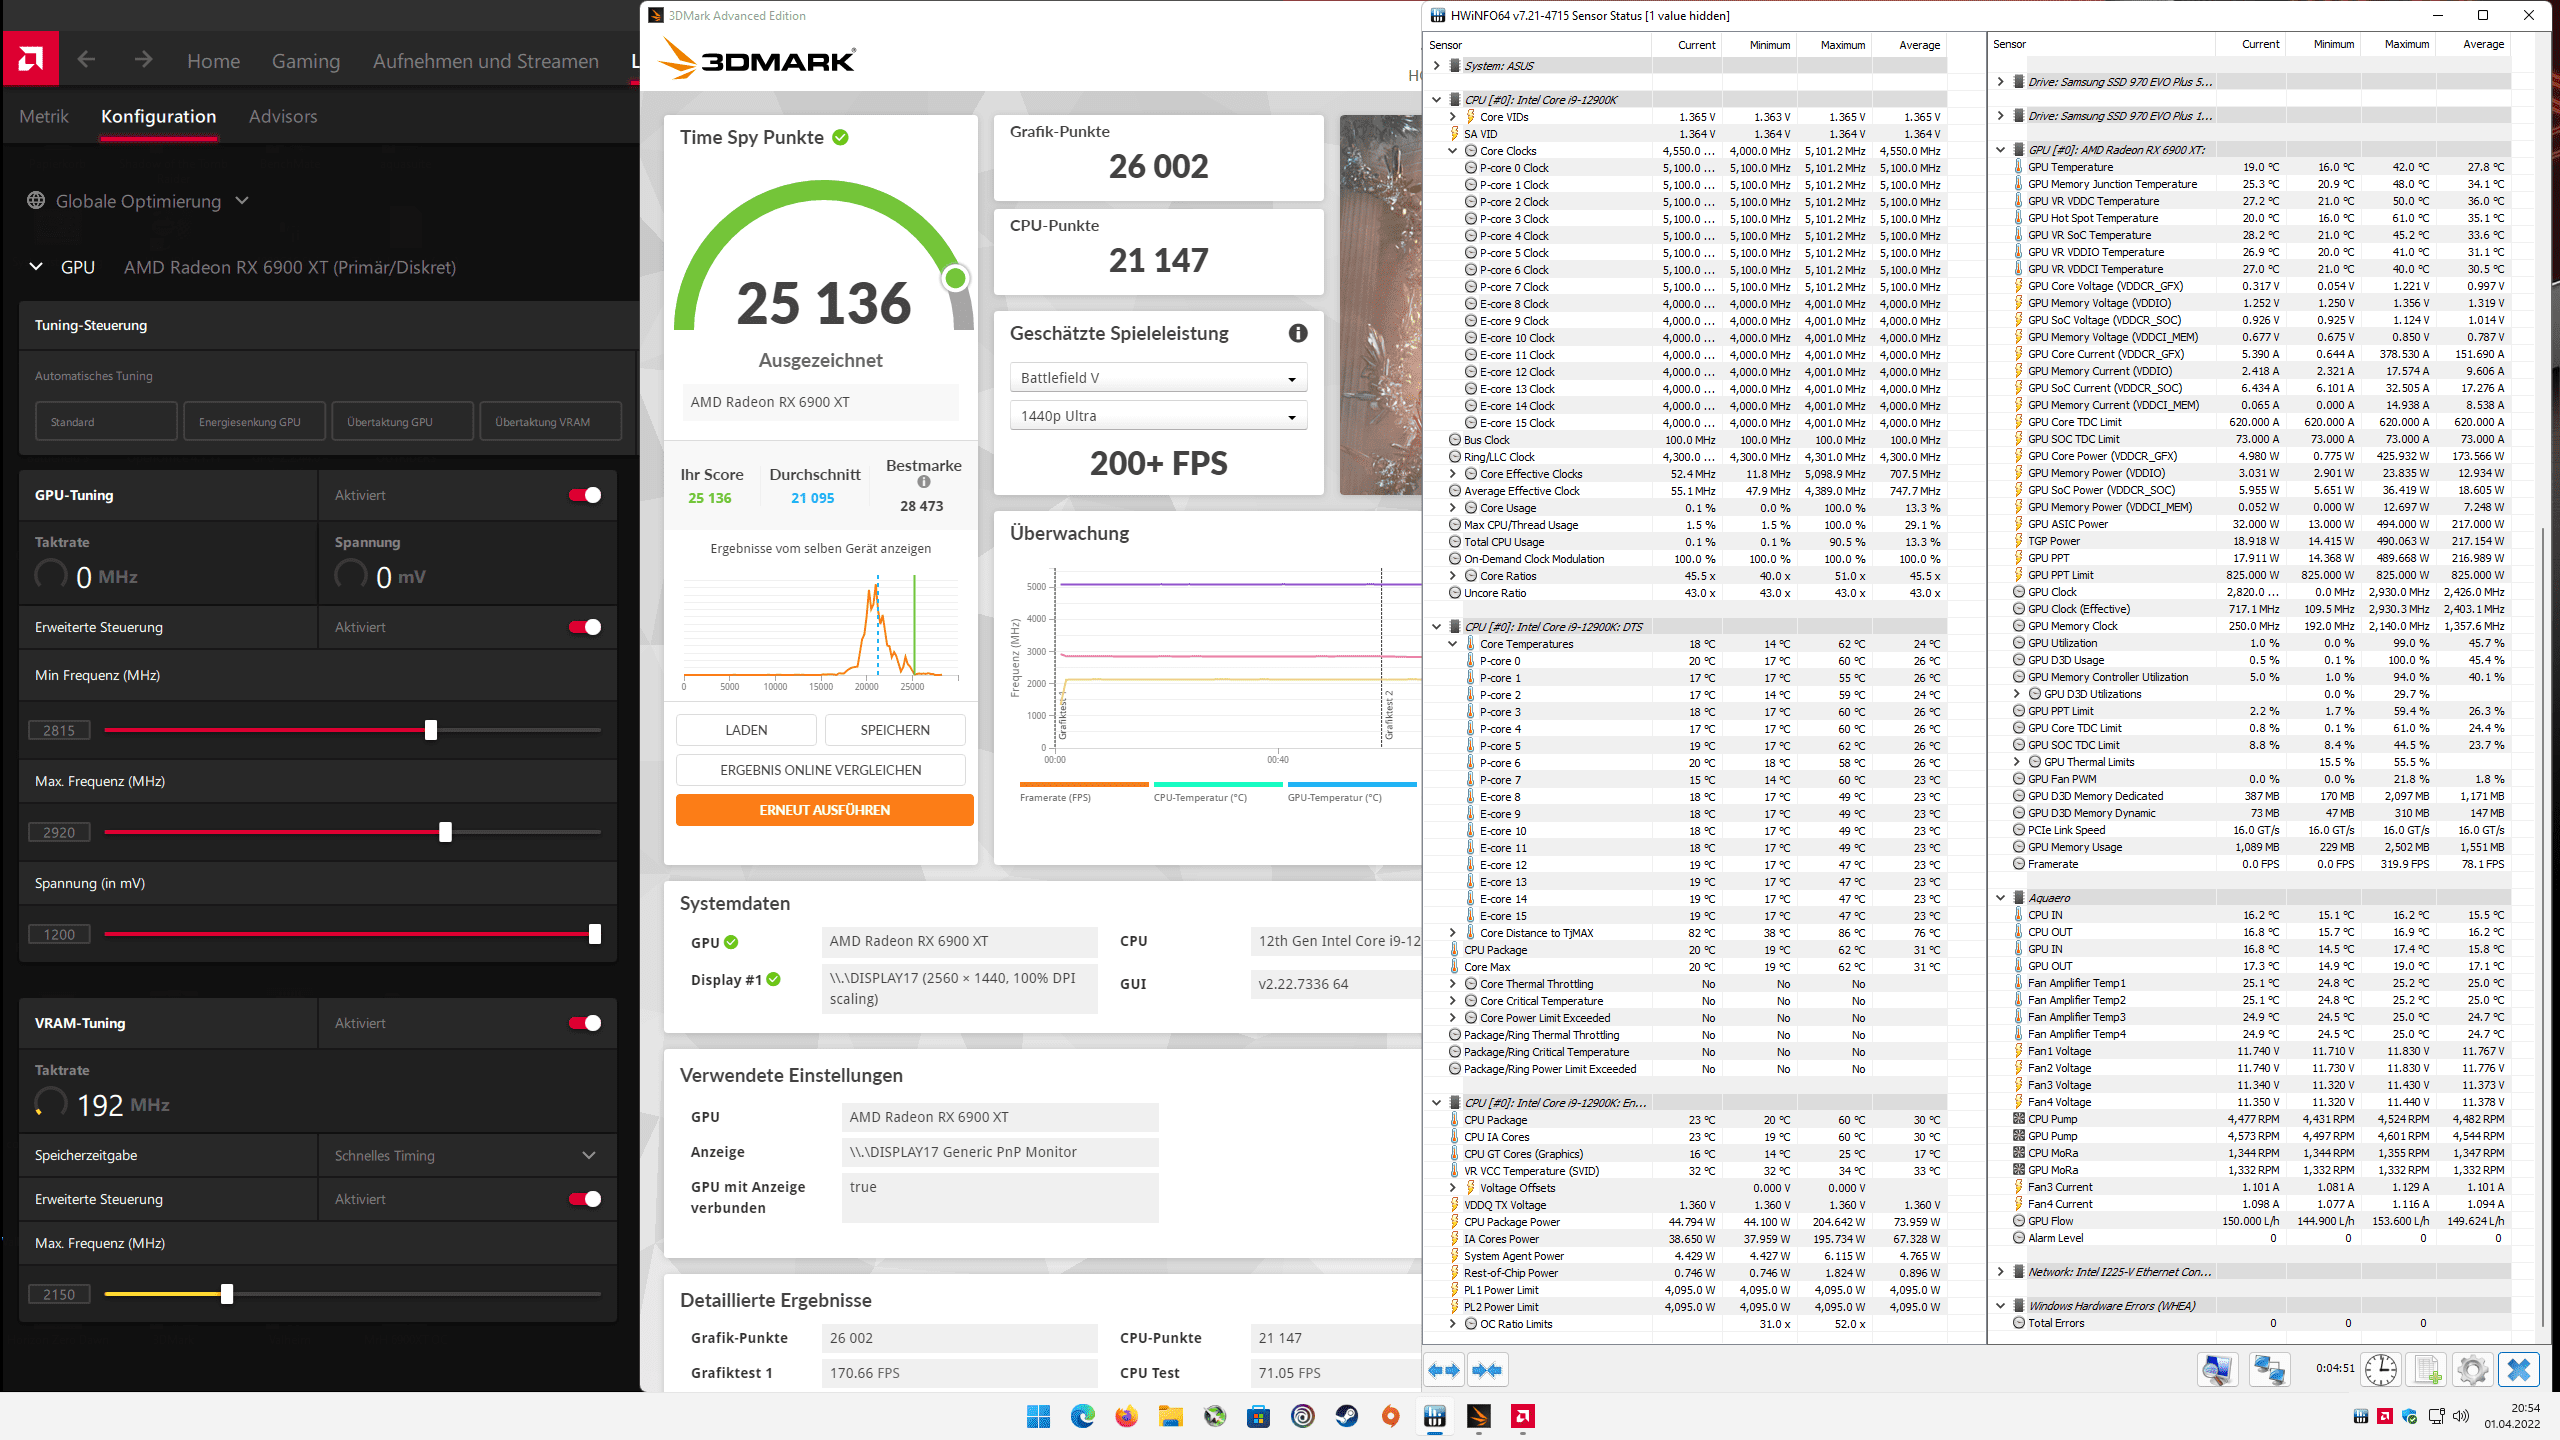The width and height of the screenshot is (2560, 1440).
Task: Click VRAM Max. Frequenz slider handle
Action: tap(227, 1294)
